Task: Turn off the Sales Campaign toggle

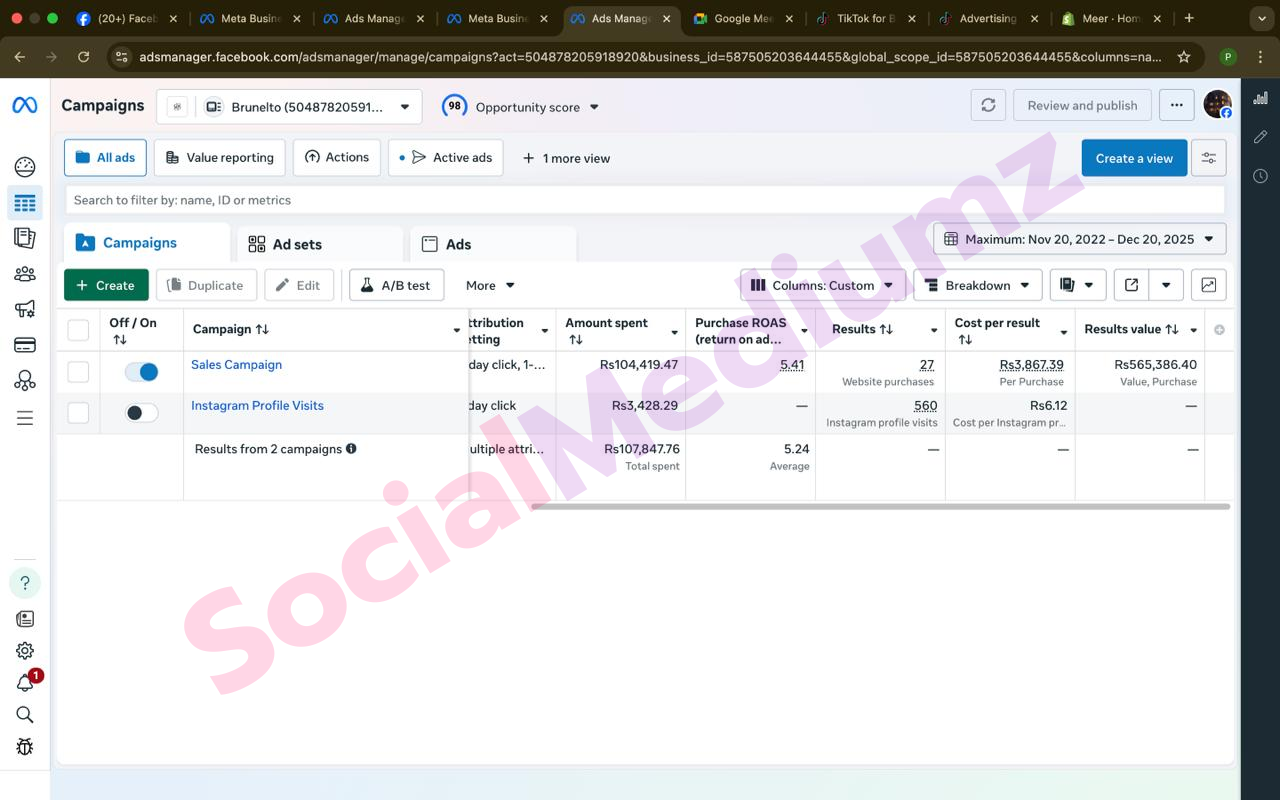Action: click(x=142, y=372)
